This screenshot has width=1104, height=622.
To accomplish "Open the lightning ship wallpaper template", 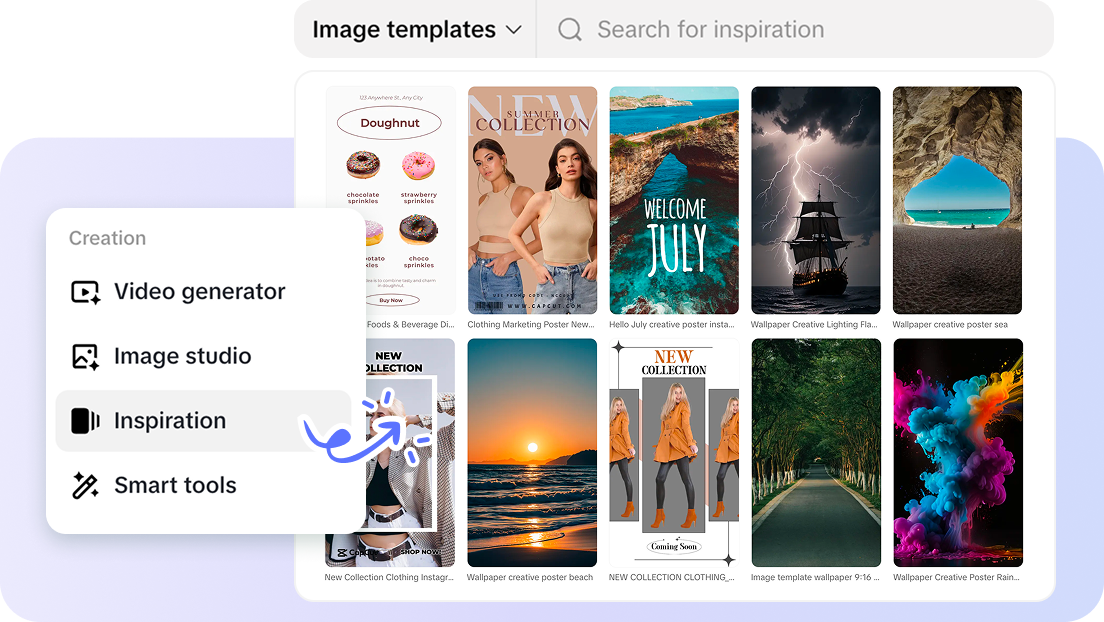I will click(x=816, y=200).
